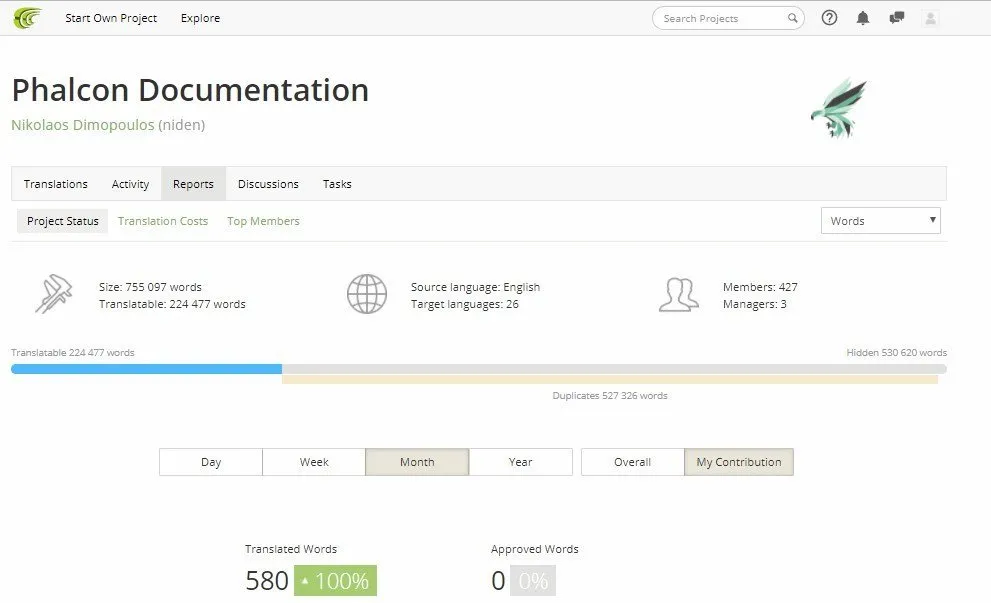
Task: Open the Explore menu item
Action: (x=200, y=18)
